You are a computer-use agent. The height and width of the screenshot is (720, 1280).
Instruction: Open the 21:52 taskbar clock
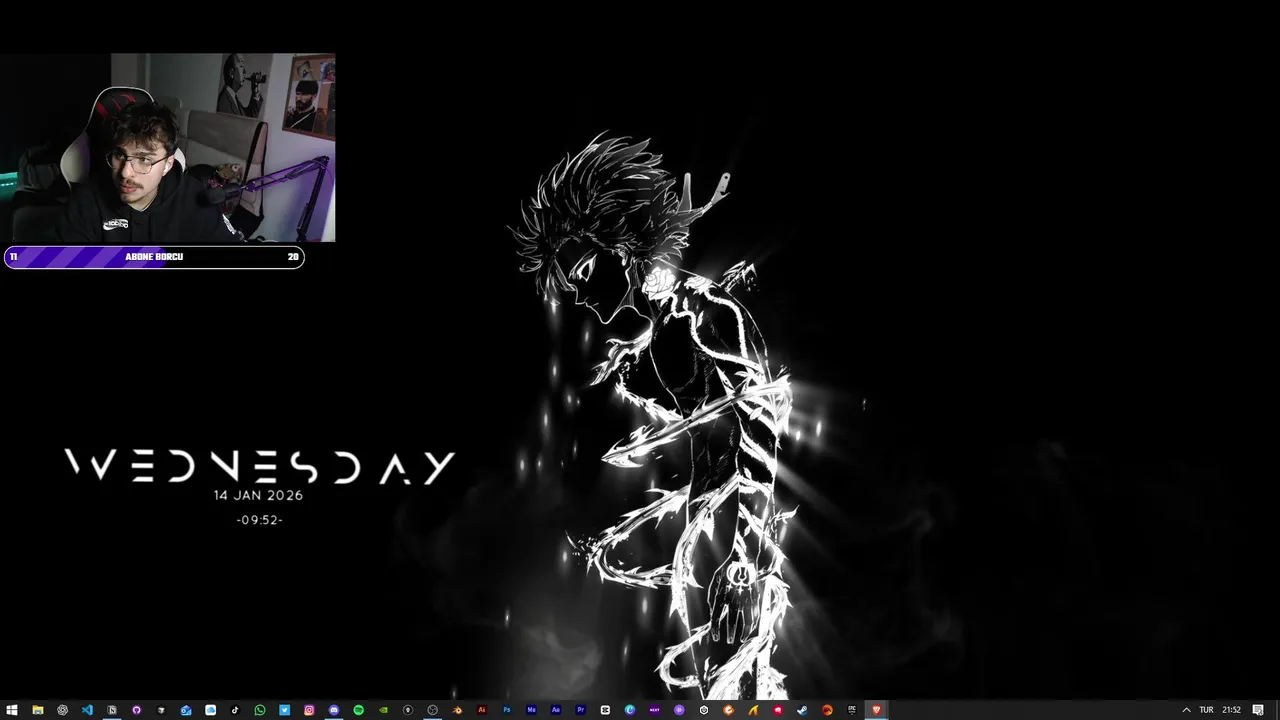(1231, 710)
